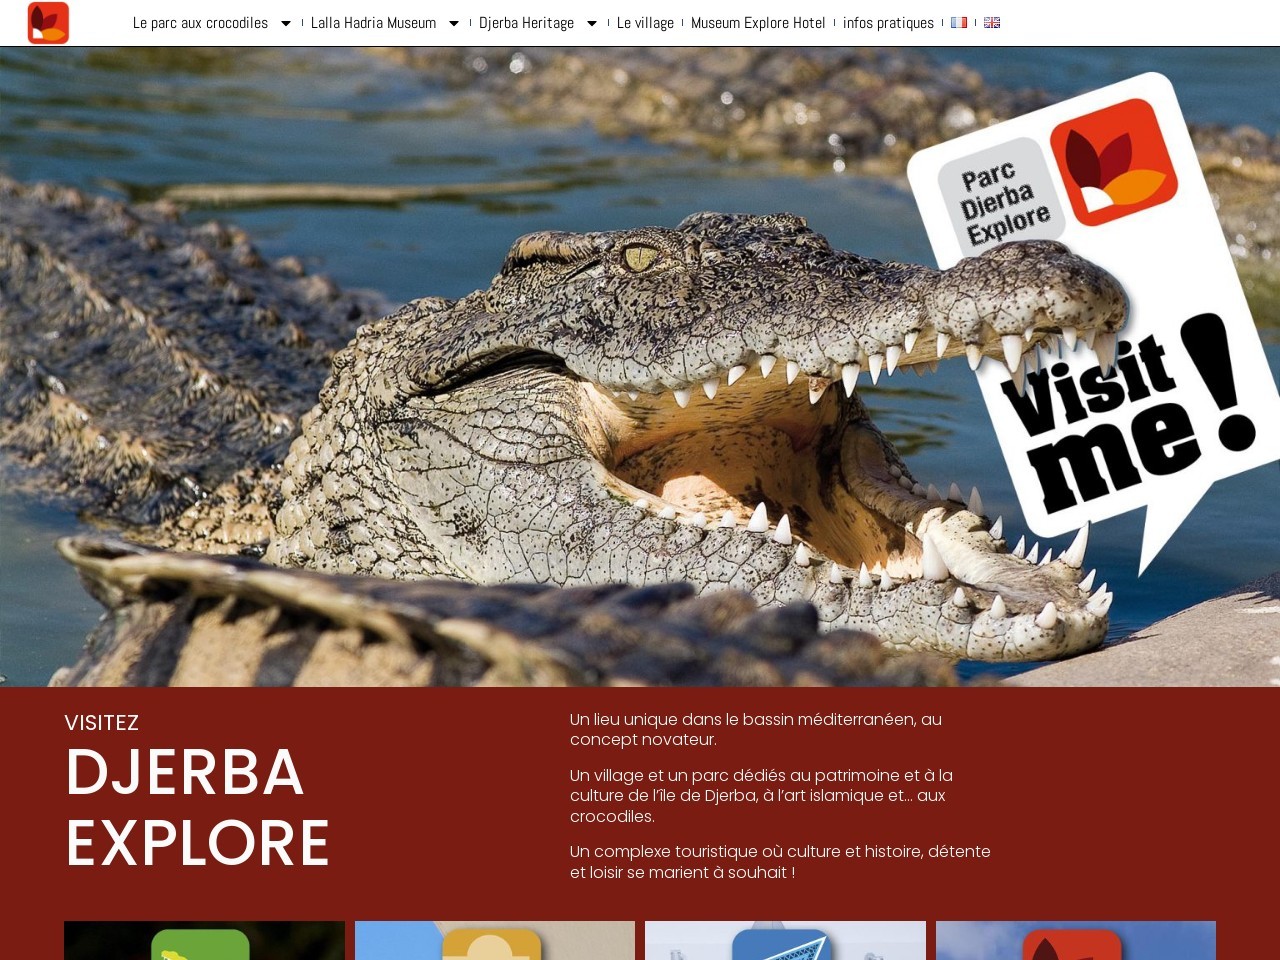Open Le parc aux crocodiles menu

coord(200,23)
